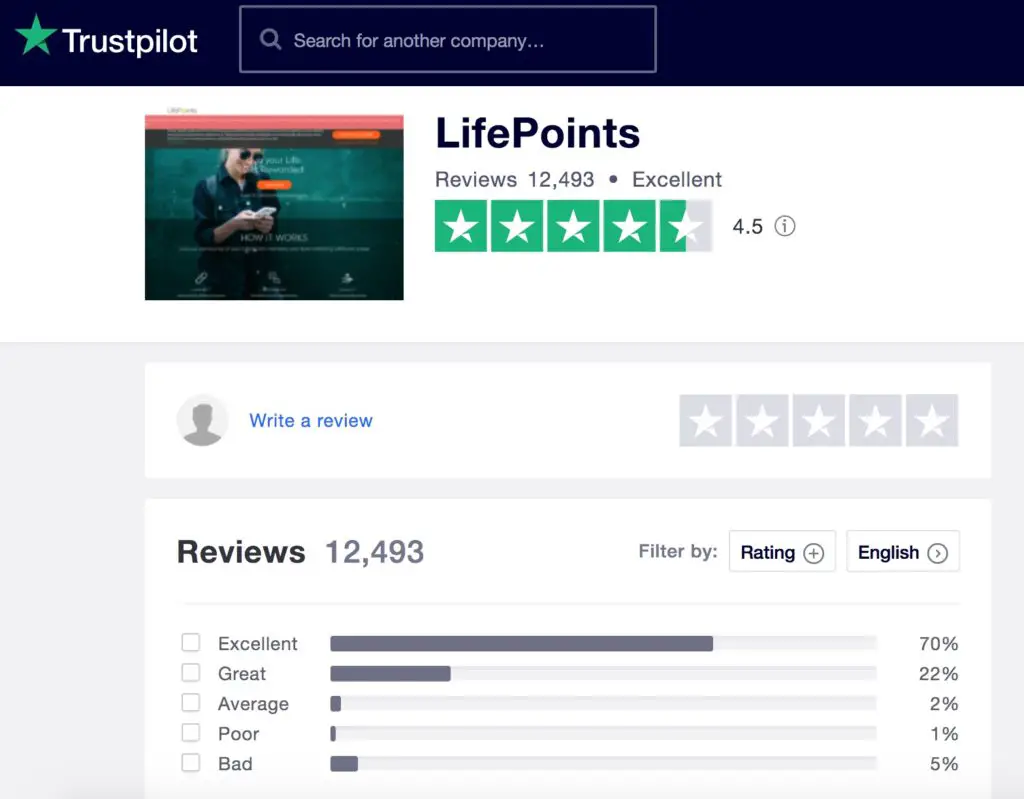Click the 70% percentage value
This screenshot has width=1024, height=799.
pos(938,644)
